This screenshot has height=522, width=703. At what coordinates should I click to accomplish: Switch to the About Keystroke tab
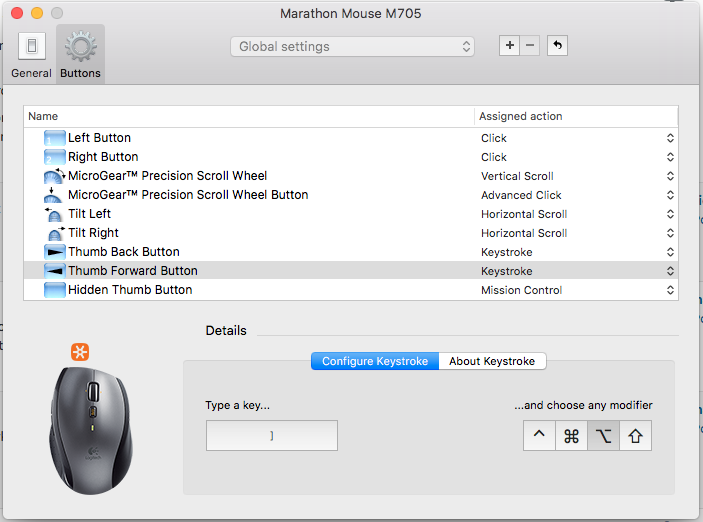[492, 361]
